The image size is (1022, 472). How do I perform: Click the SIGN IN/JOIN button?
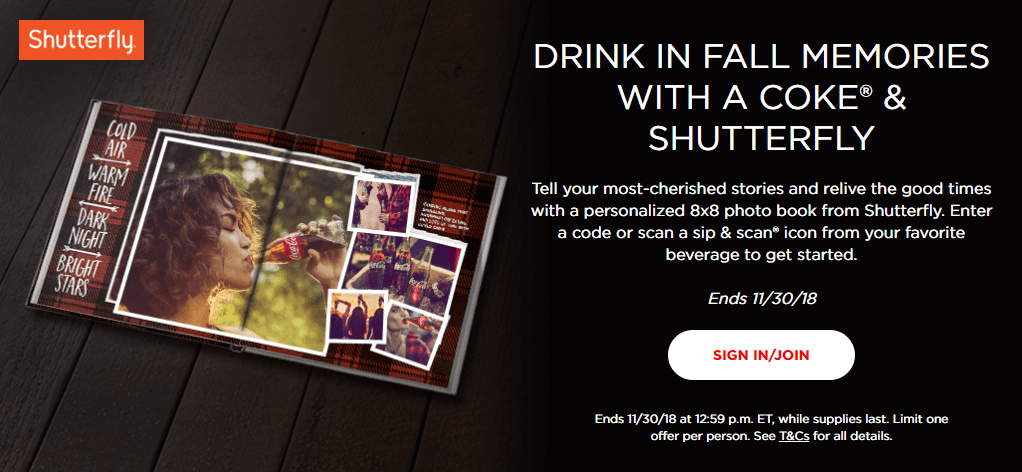click(x=761, y=355)
